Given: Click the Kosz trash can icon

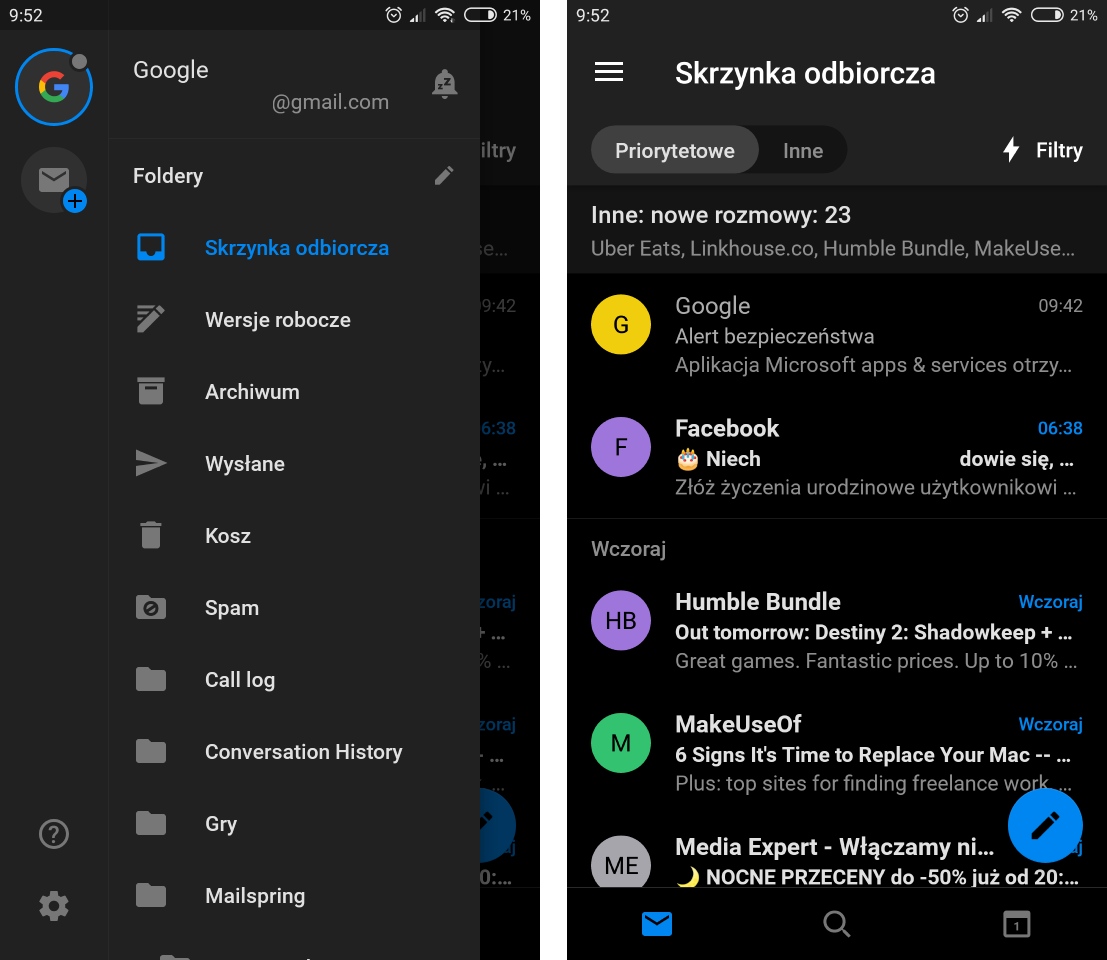Looking at the screenshot, I should [150, 535].
